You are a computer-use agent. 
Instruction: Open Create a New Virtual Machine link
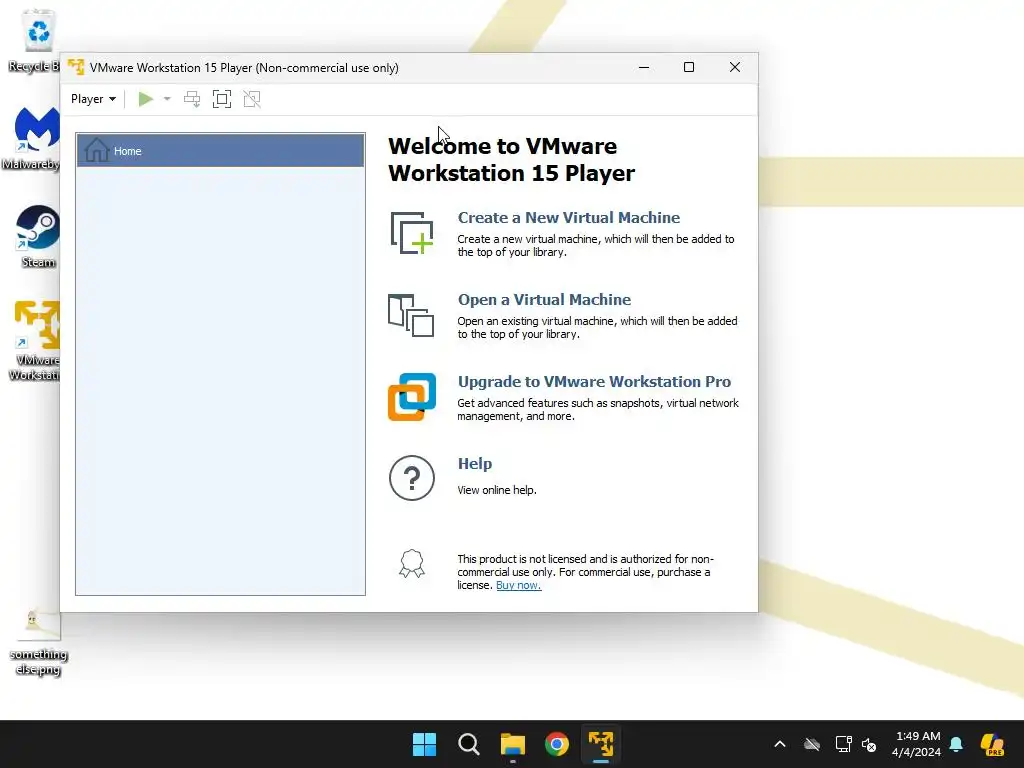coord(568,217)
